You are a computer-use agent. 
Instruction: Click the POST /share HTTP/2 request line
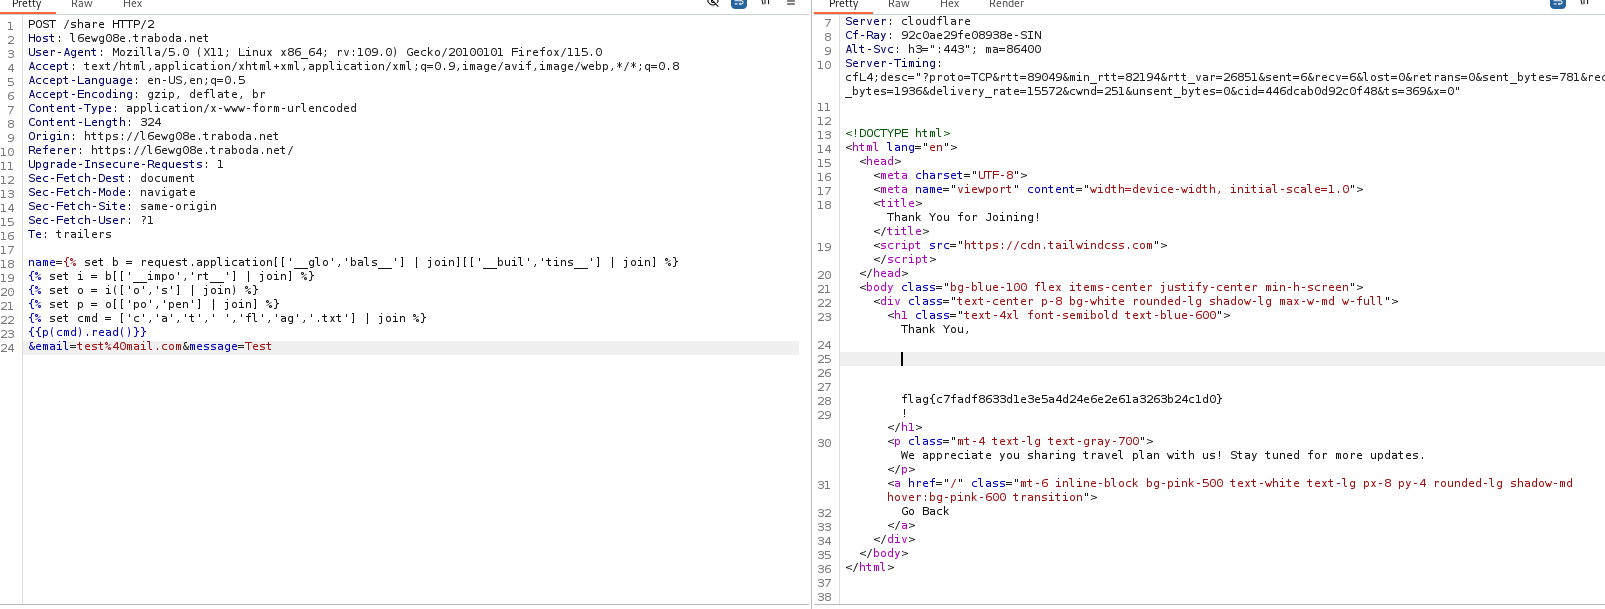[91, 24]
